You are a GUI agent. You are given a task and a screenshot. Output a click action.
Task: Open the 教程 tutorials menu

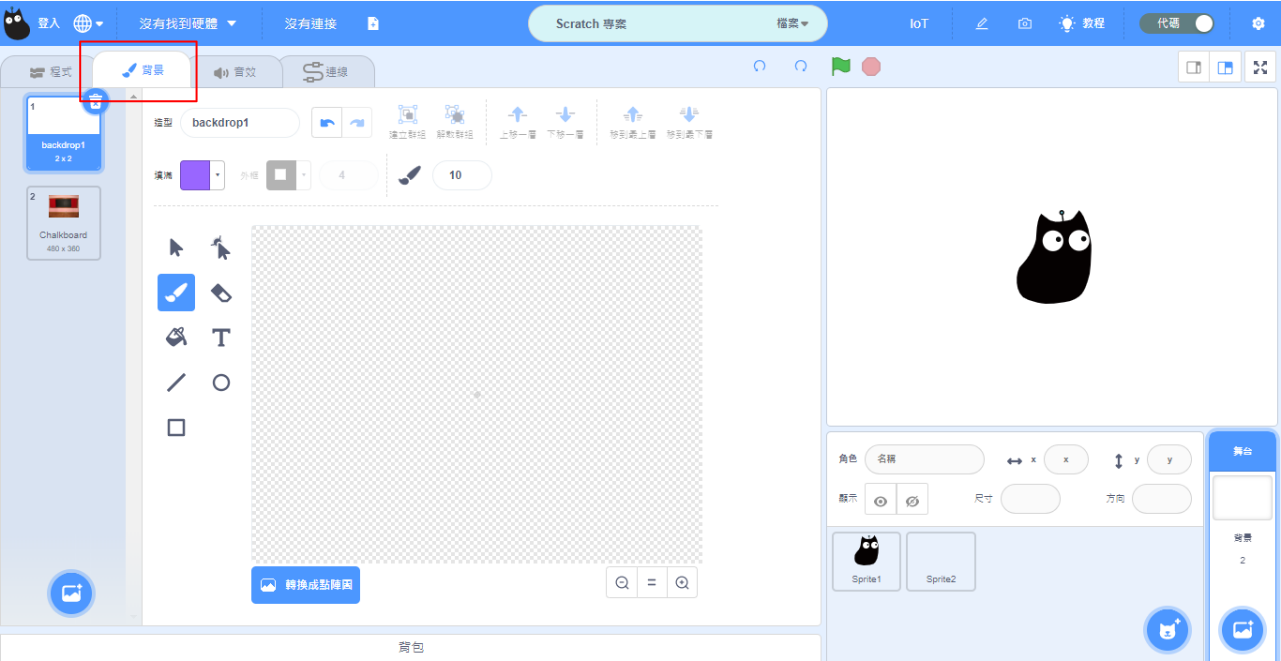point(1082,23)
